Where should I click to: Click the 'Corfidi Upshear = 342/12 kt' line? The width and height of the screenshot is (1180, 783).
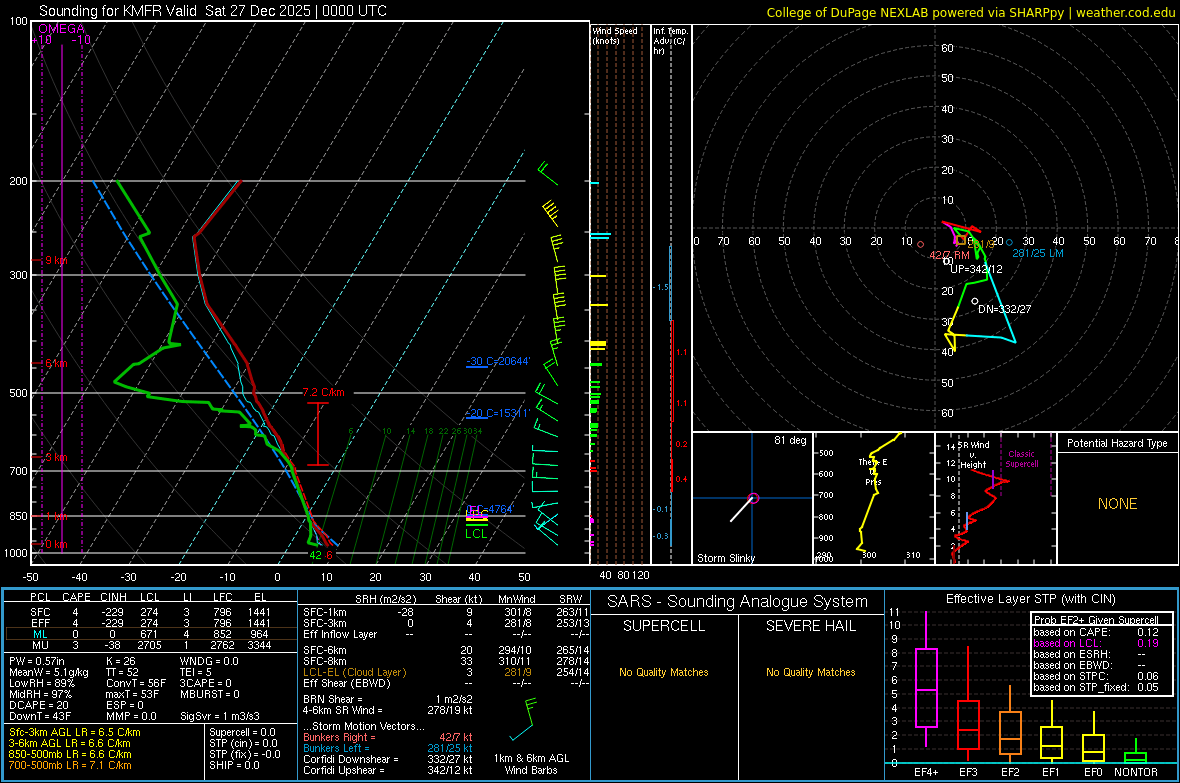[388, 770]
